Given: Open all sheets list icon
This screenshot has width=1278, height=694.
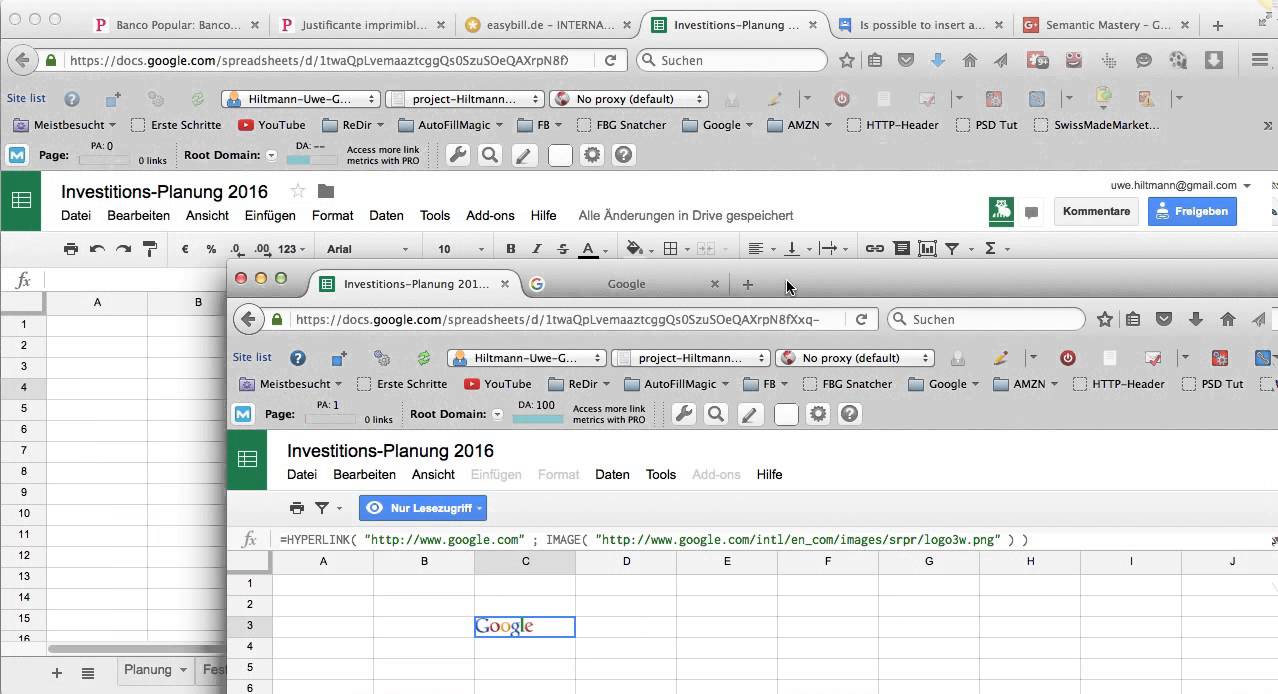Looking at the screenshot, I should point(87,673).
